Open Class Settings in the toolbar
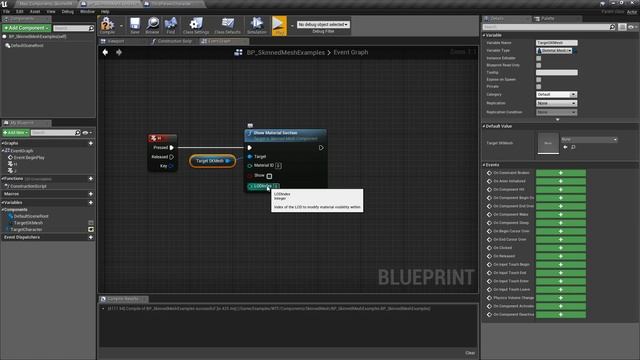The image size is (640, 360). click(196, 24)
